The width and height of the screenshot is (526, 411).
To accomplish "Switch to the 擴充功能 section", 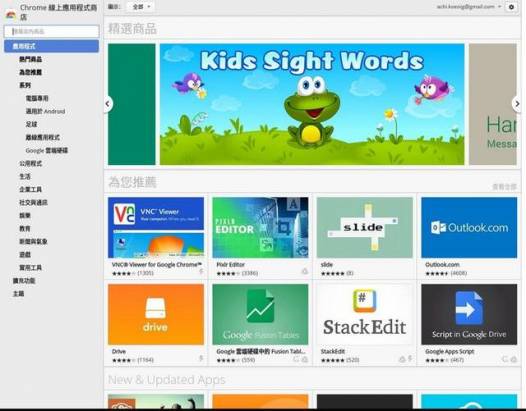I will tap(24, 281).
